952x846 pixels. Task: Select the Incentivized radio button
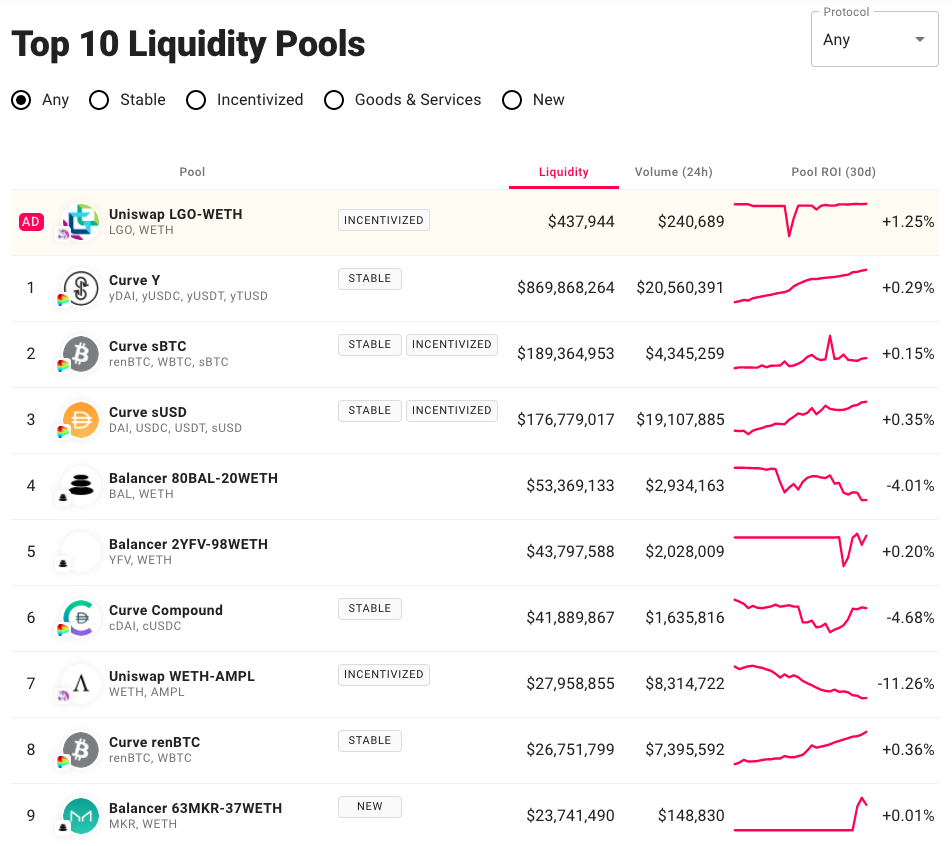[x=196, y=100]
